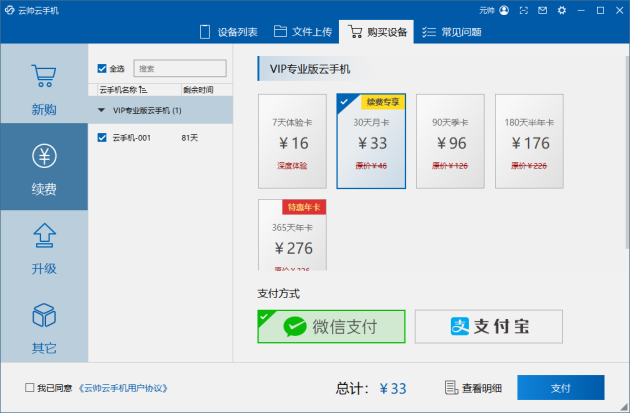Collapse the VIP专业版云手机 (1) group
The height and width of the screenshot is (413, 630).
101,110
